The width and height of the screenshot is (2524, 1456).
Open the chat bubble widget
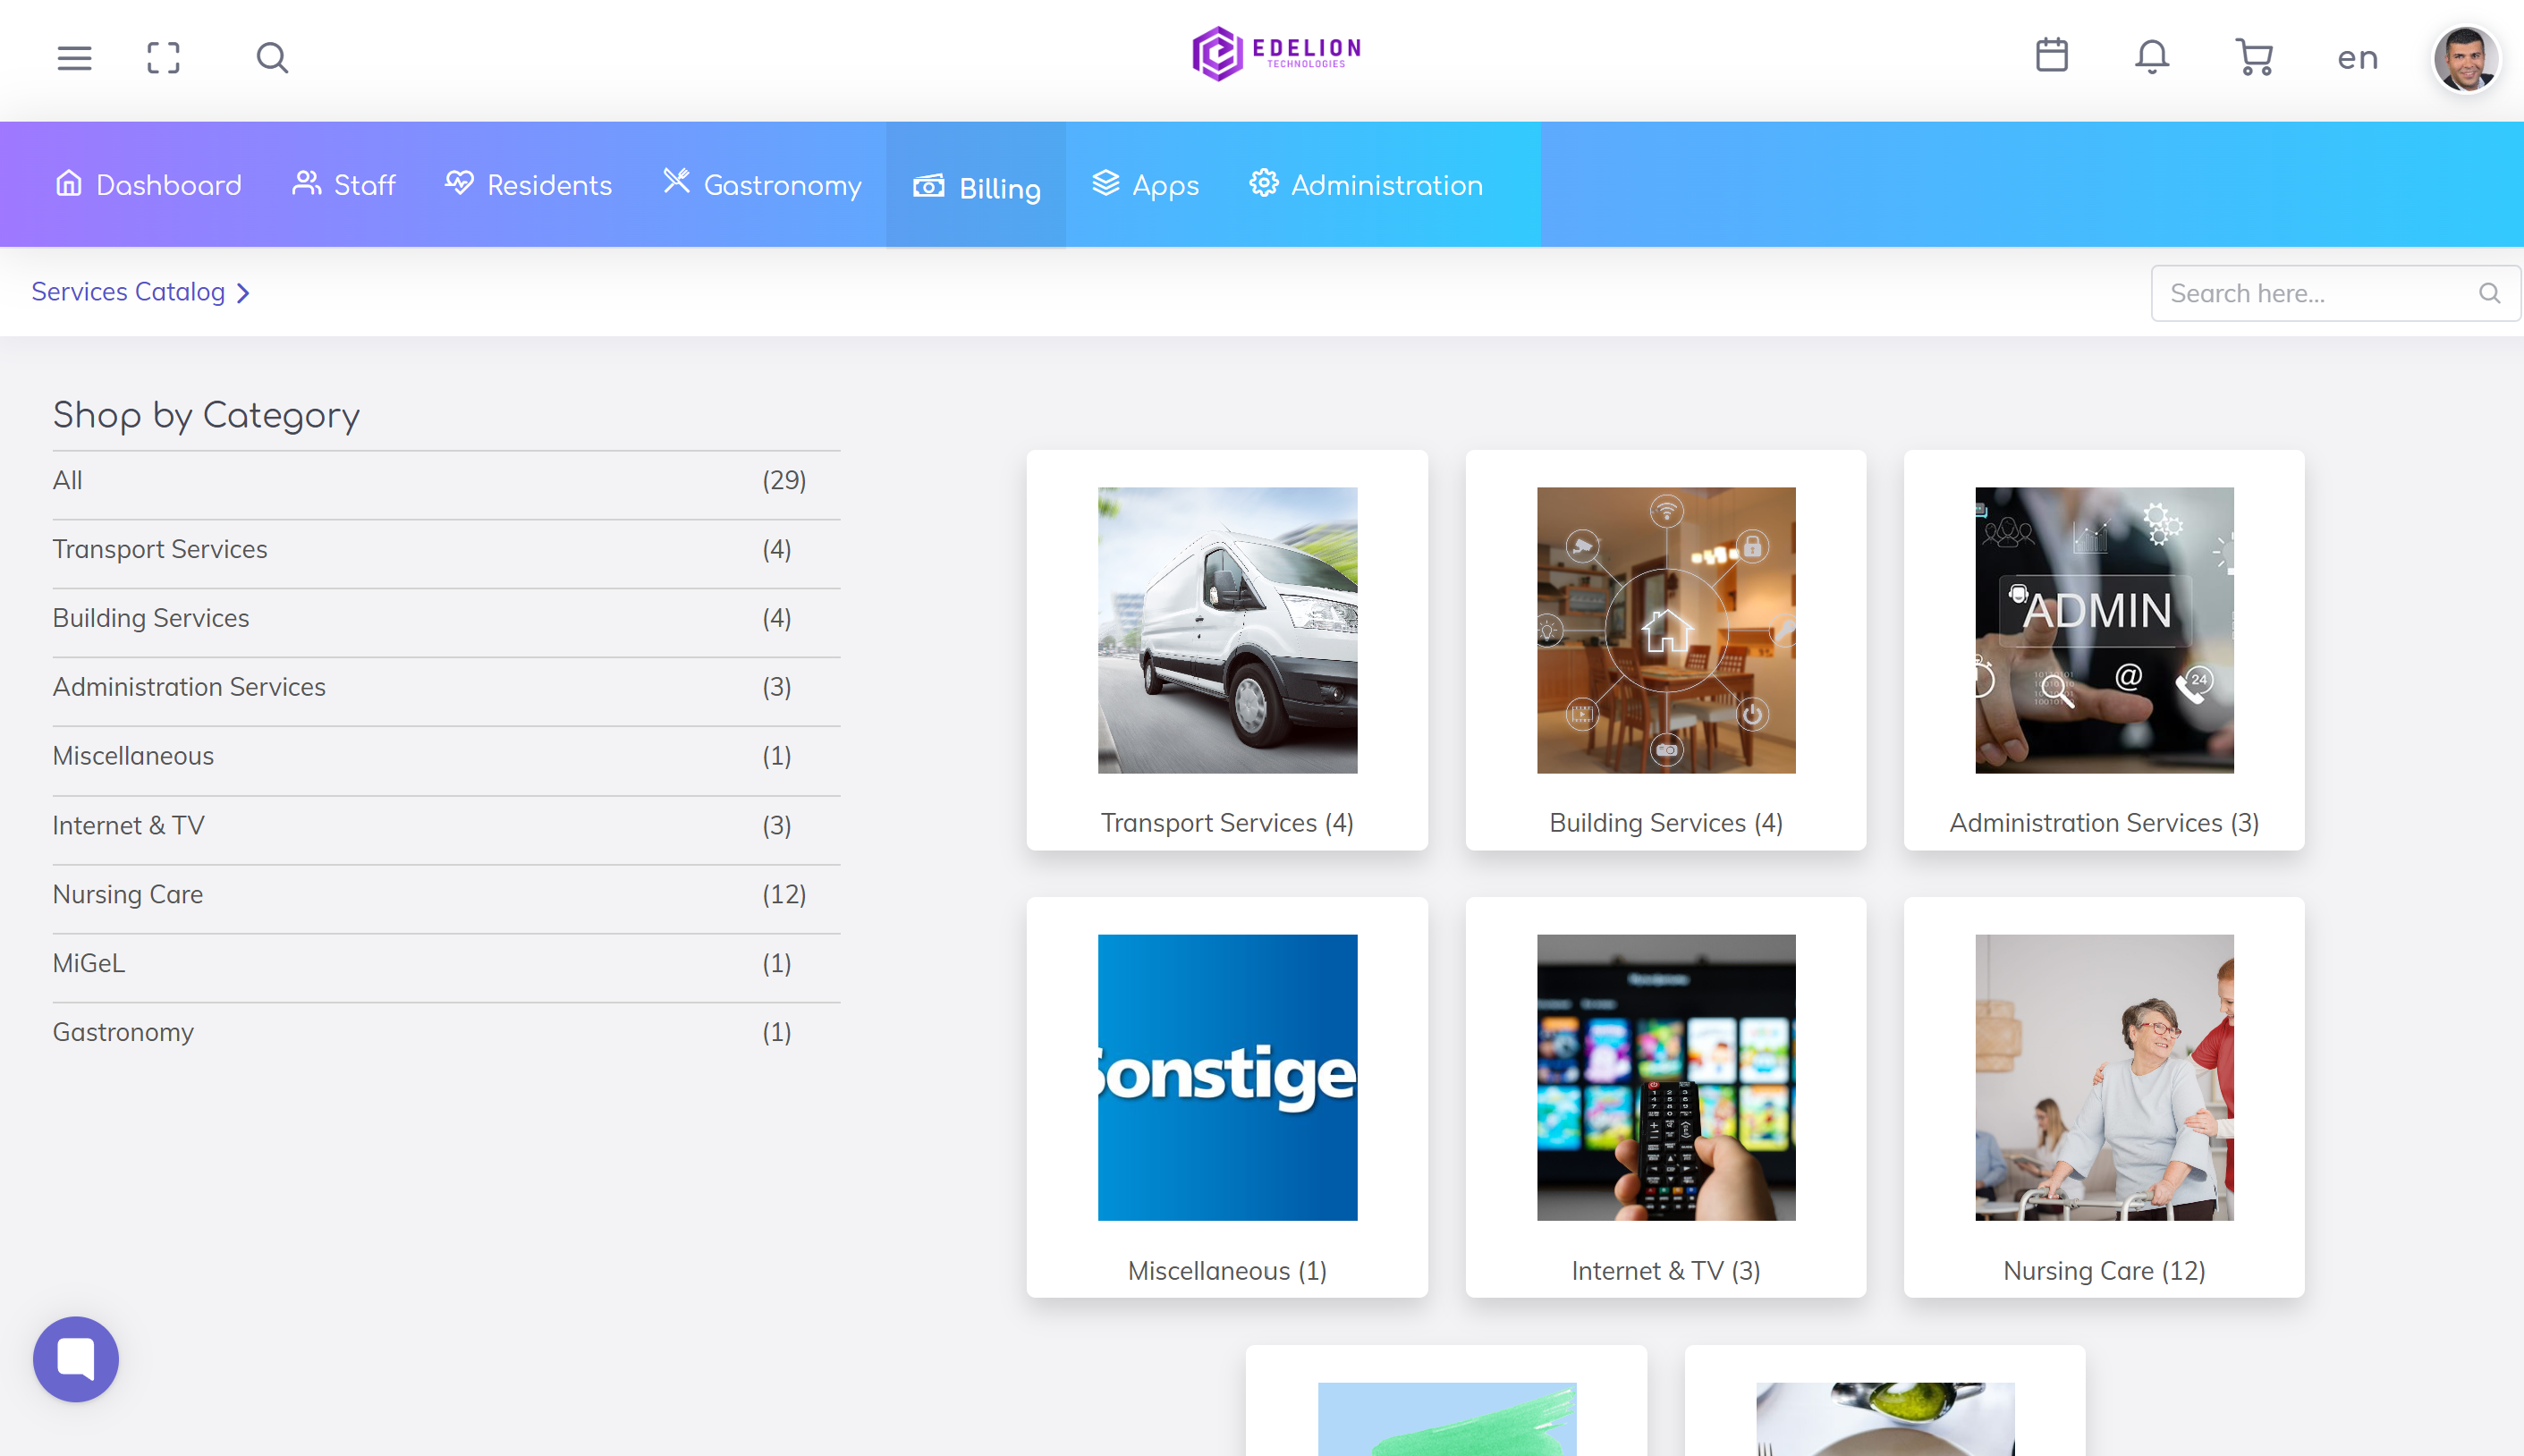pos(76,1358)
